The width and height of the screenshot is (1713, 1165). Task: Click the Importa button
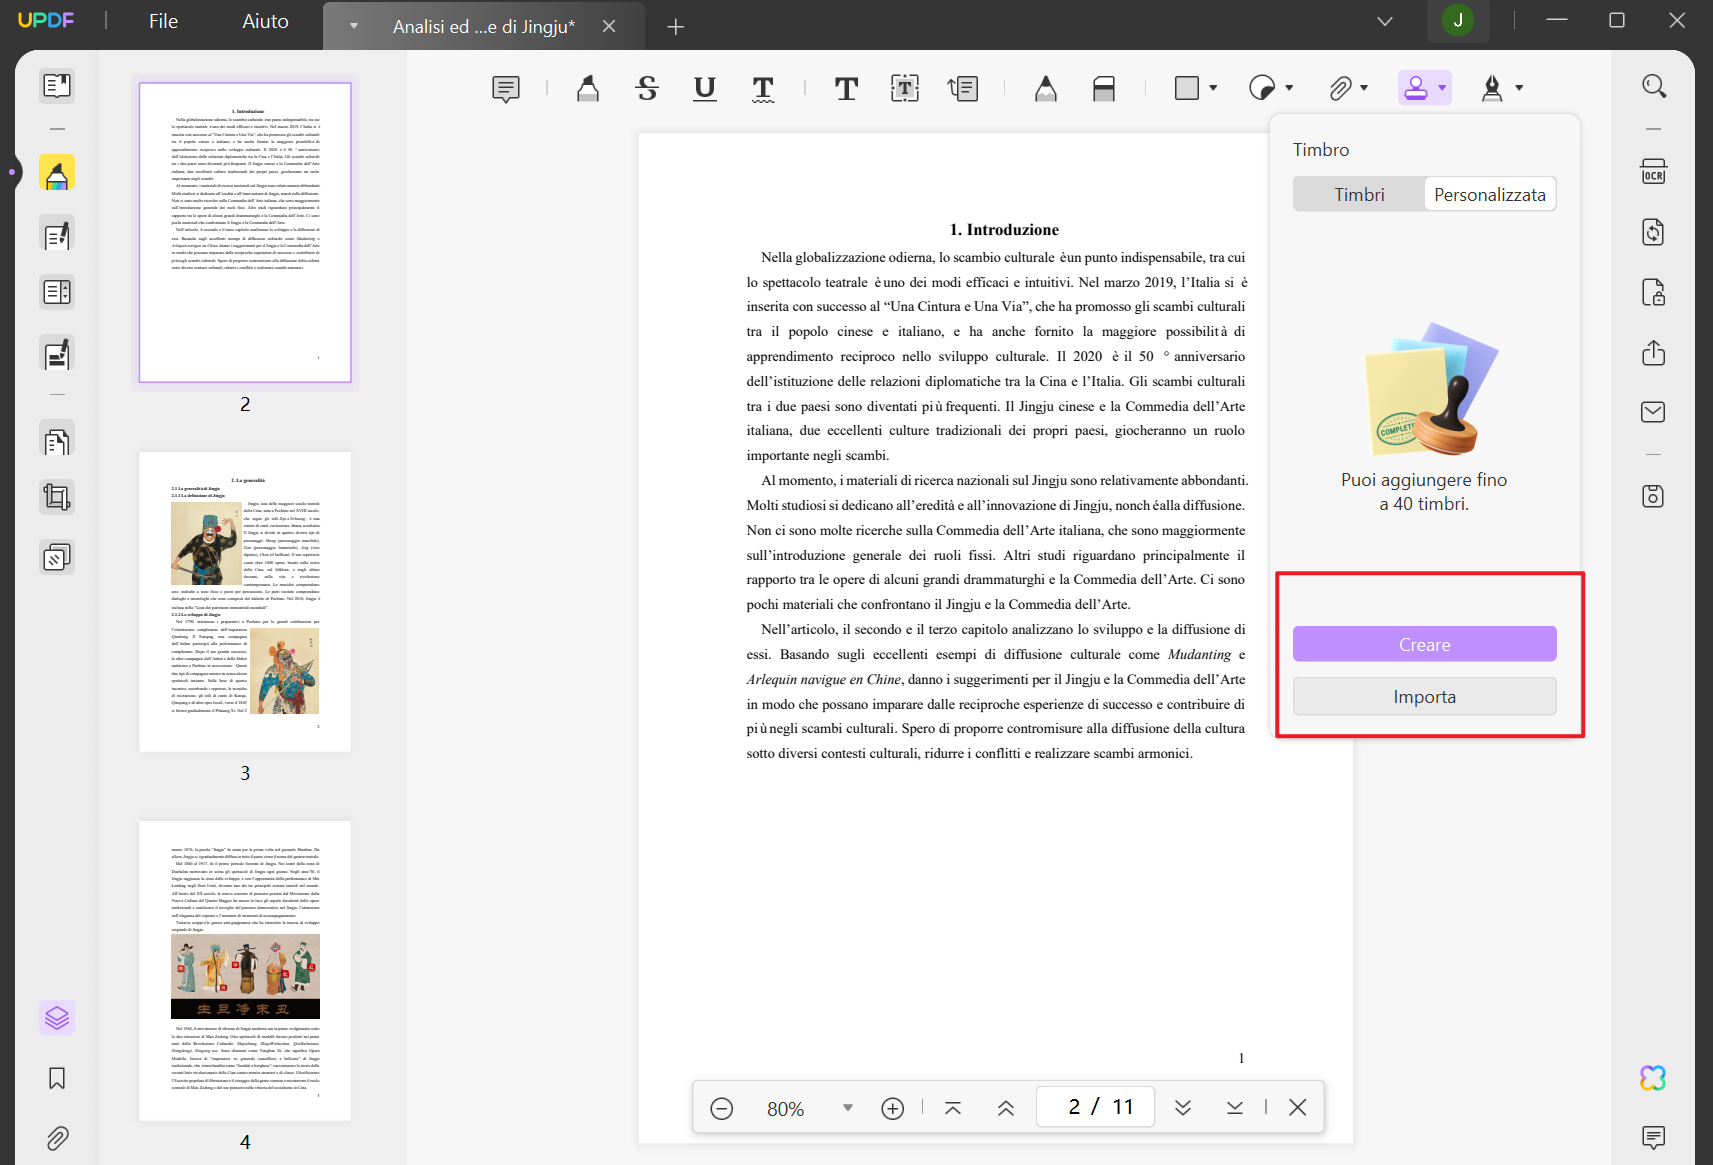click(1424, 696)
